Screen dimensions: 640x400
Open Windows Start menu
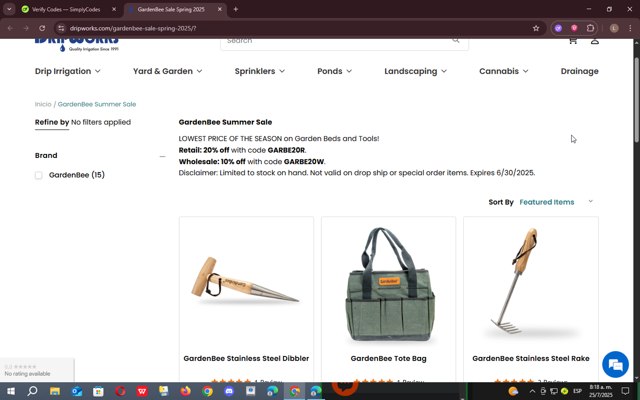click(11, 391)
